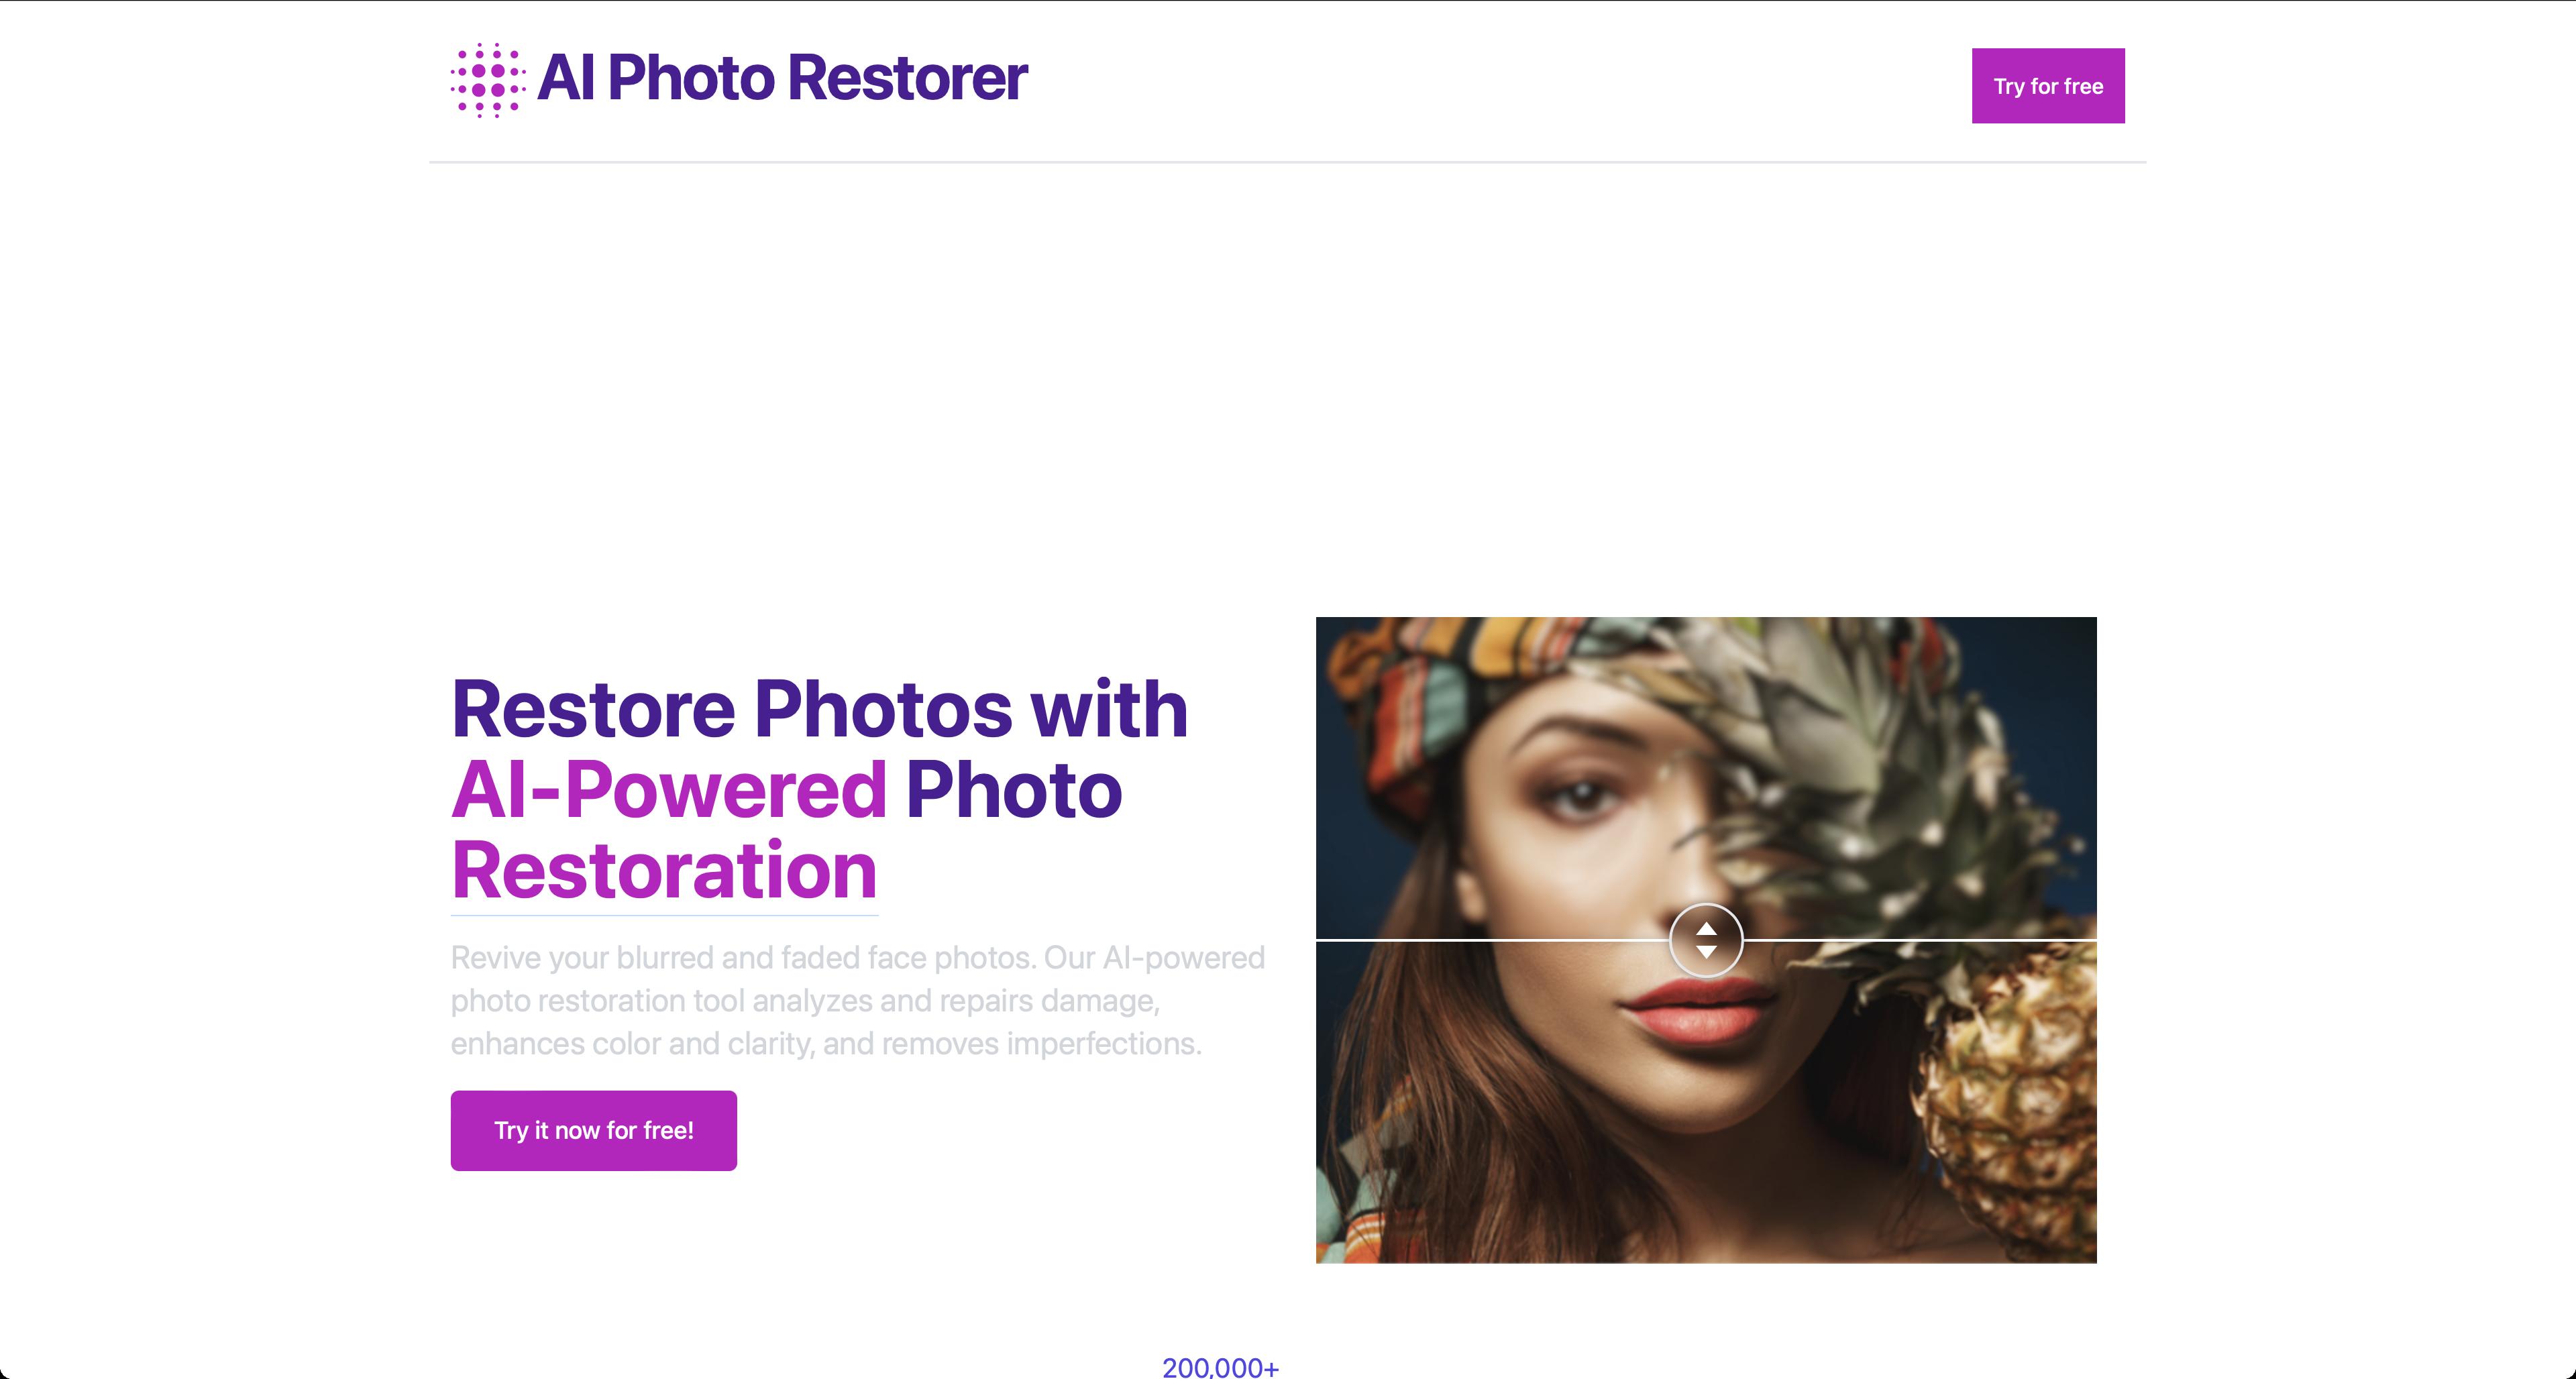This screenshot has height=1379, width=2576.
Task: Click the sharp restored lower photo half
Action: coord(1706,1102)
